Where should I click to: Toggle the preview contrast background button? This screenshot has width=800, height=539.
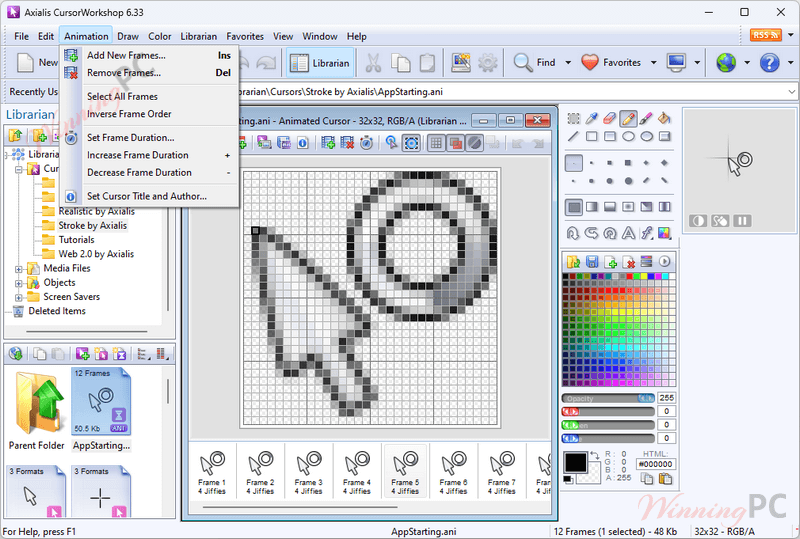pos(698,221)
